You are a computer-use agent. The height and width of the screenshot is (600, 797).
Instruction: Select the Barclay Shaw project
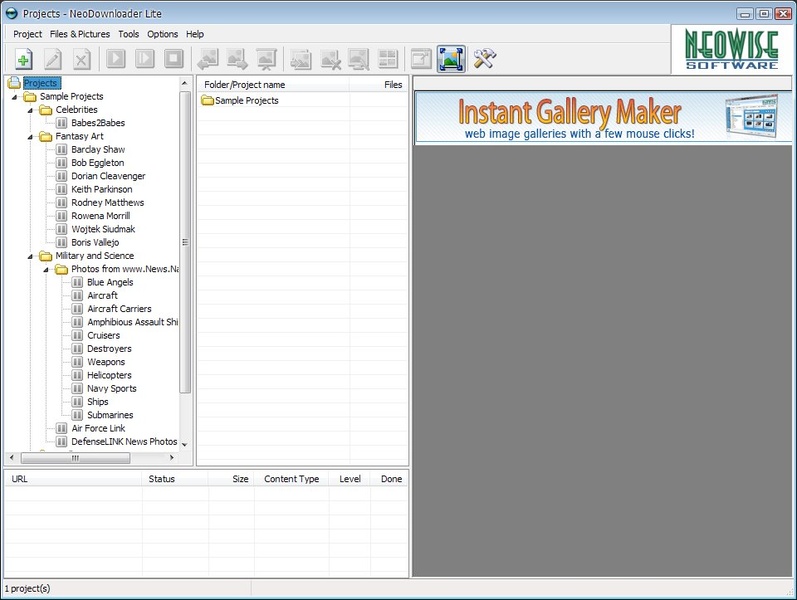click(x=98, y=149)
